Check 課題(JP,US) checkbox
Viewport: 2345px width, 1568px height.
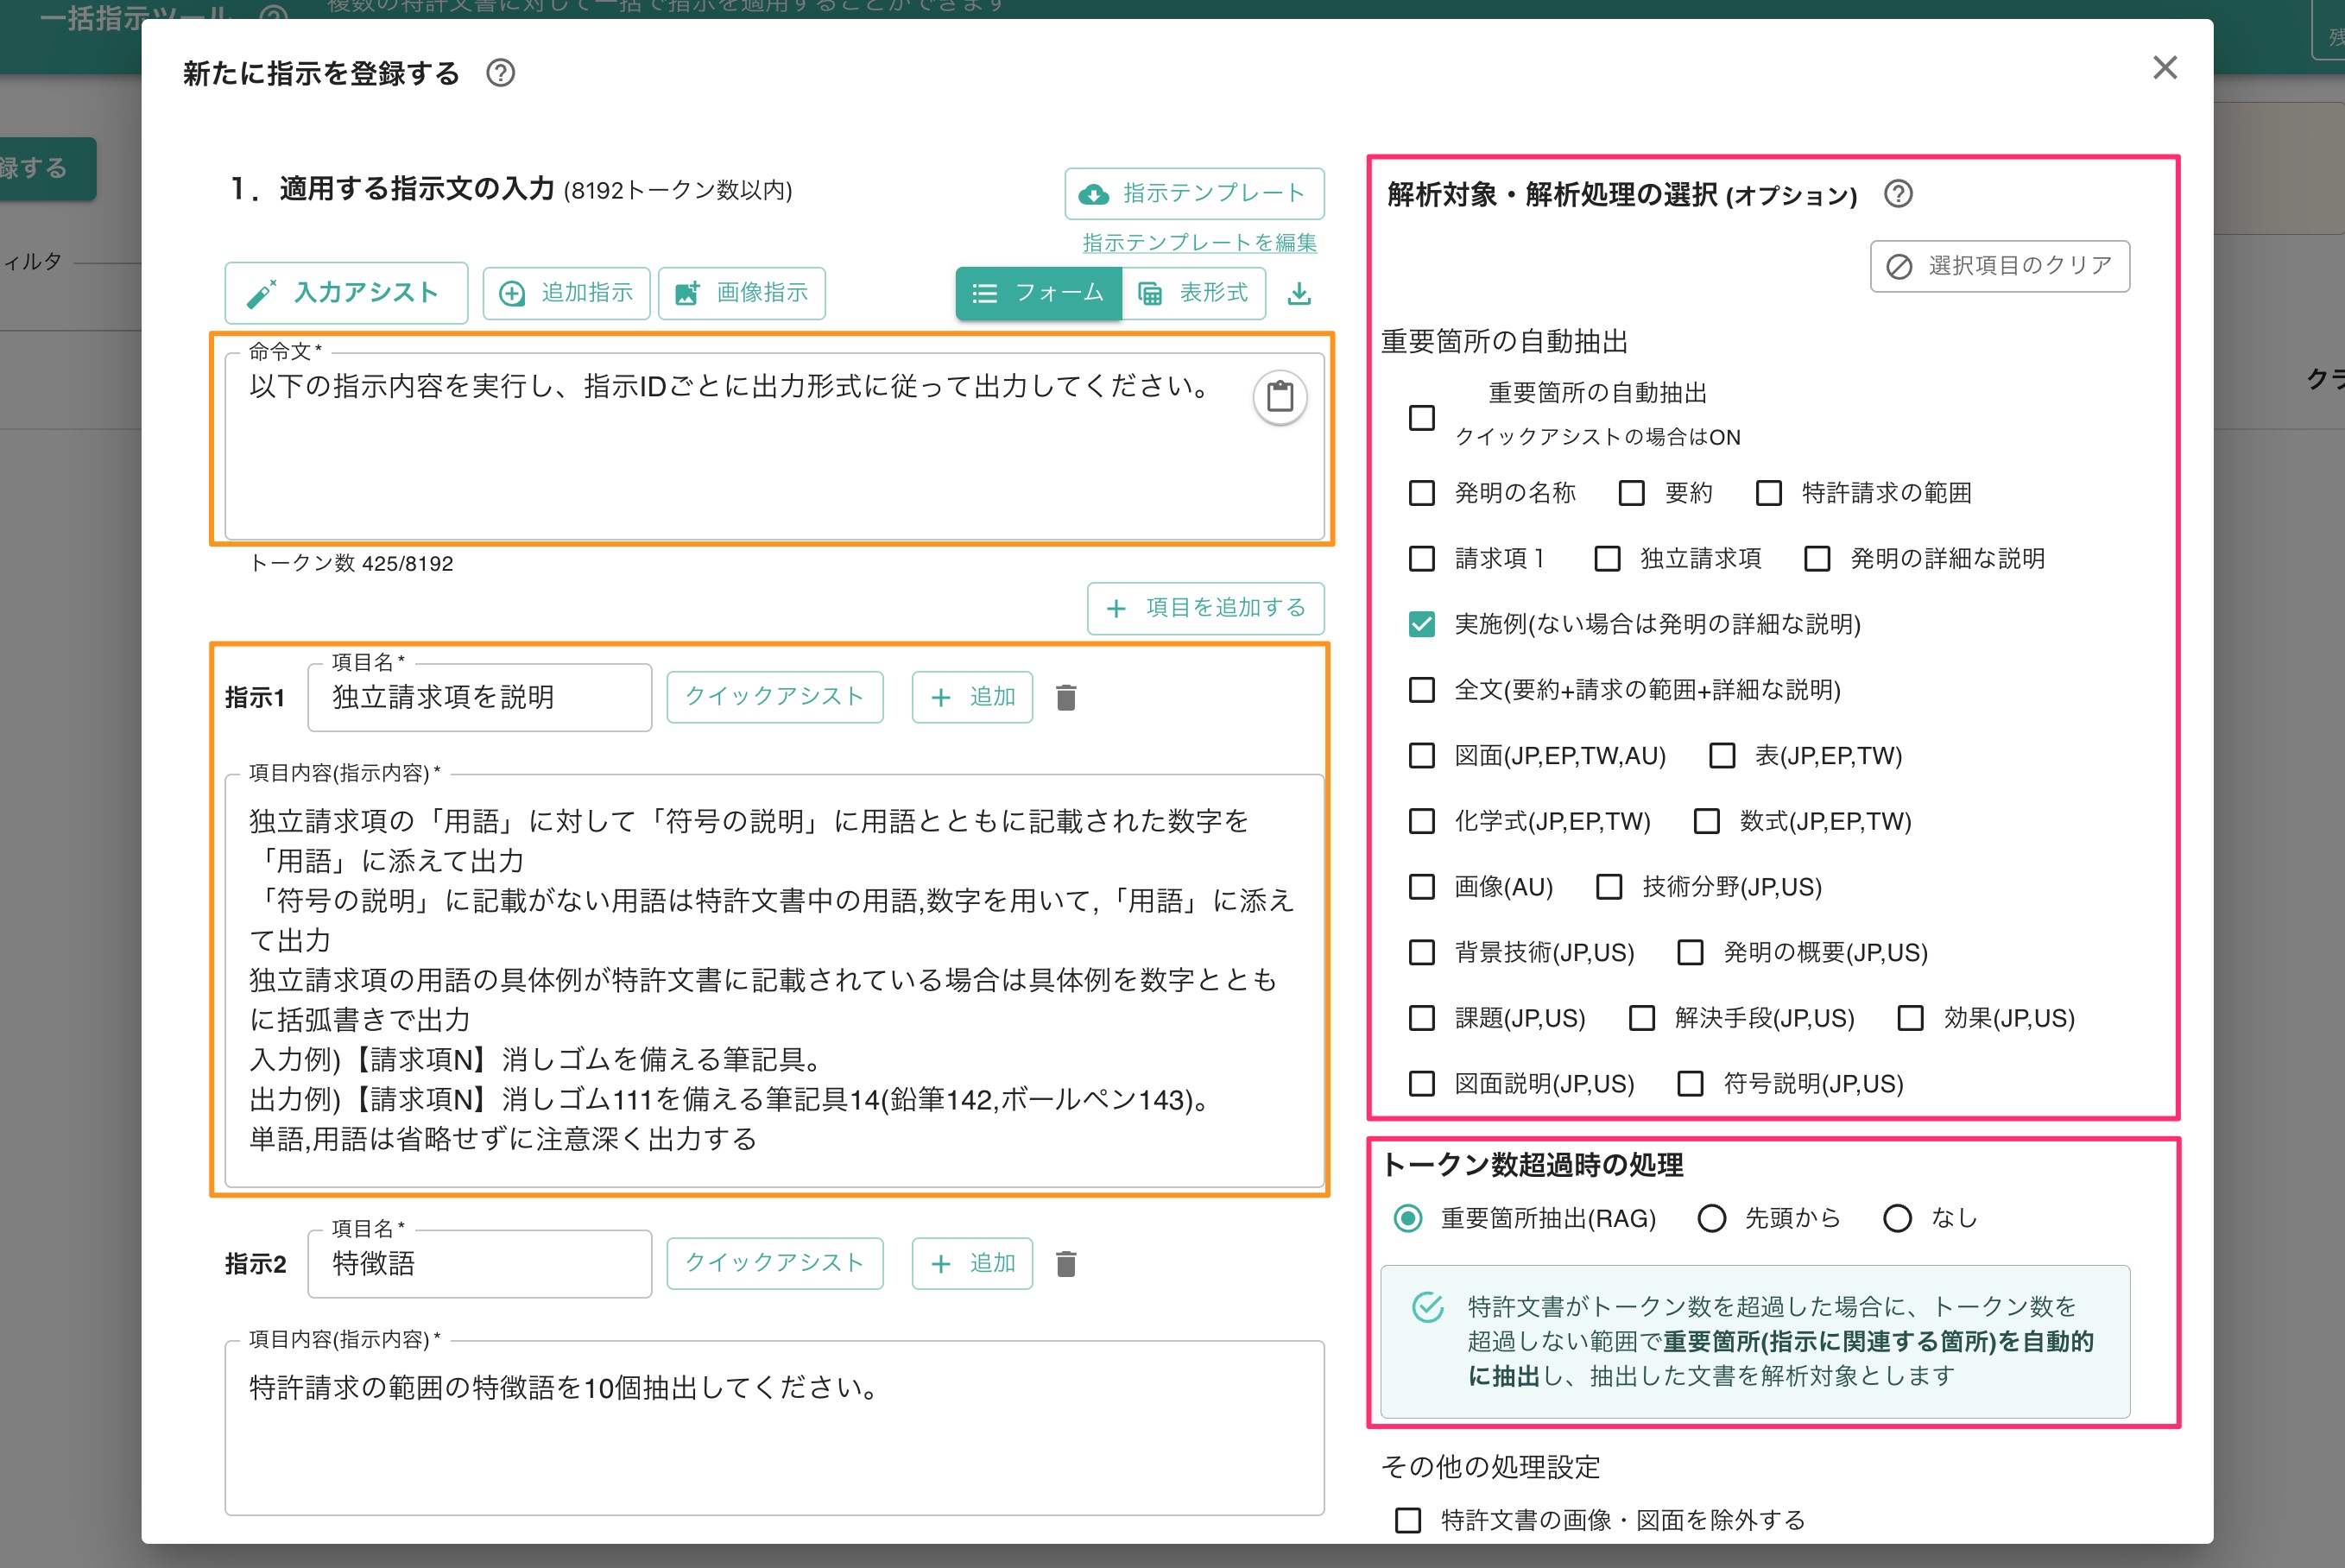tap(1421, 1019)
